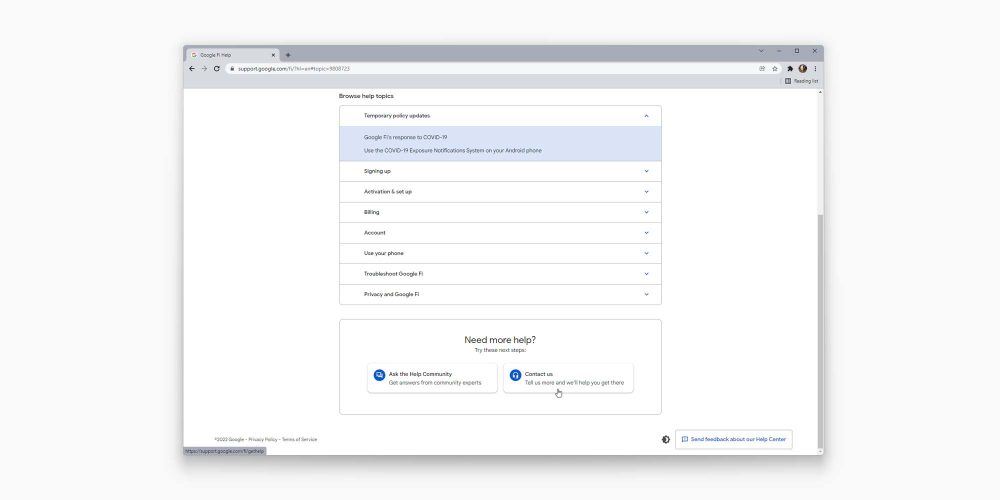Open the Chrome three-dot menu
The height and width of the screenshot is (500, 1000).
click(x=815, y=69)
